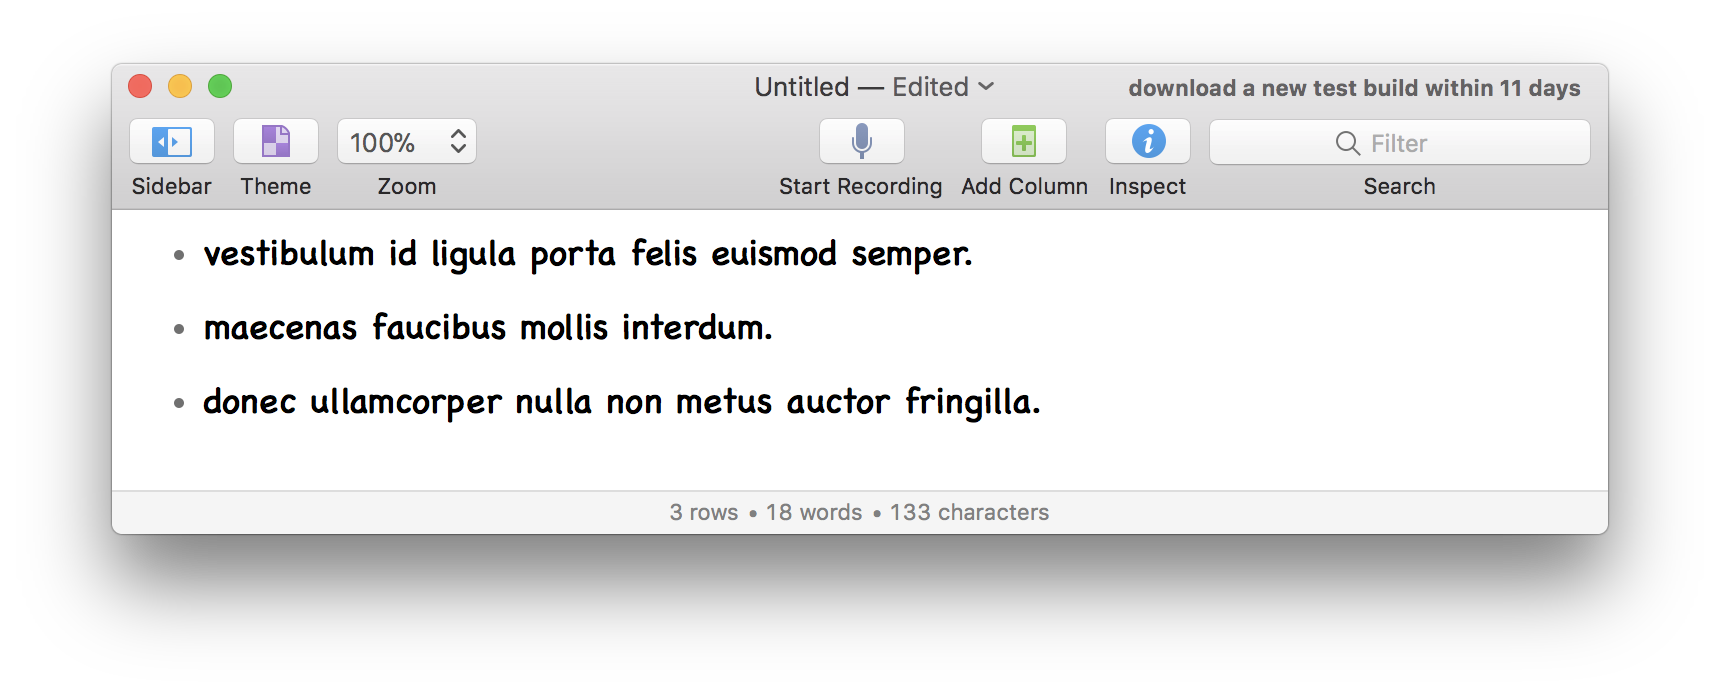Select the maecenas faucibus row
Image resolution: width=1720 pixels, height=694 pixels.
(x=487, y=328)
